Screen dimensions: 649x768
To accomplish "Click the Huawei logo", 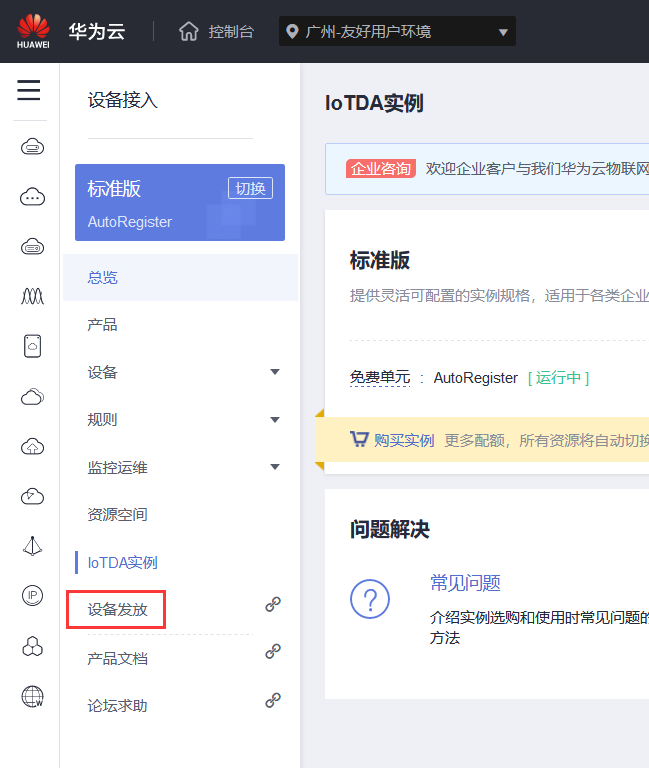I will (33, 31).
